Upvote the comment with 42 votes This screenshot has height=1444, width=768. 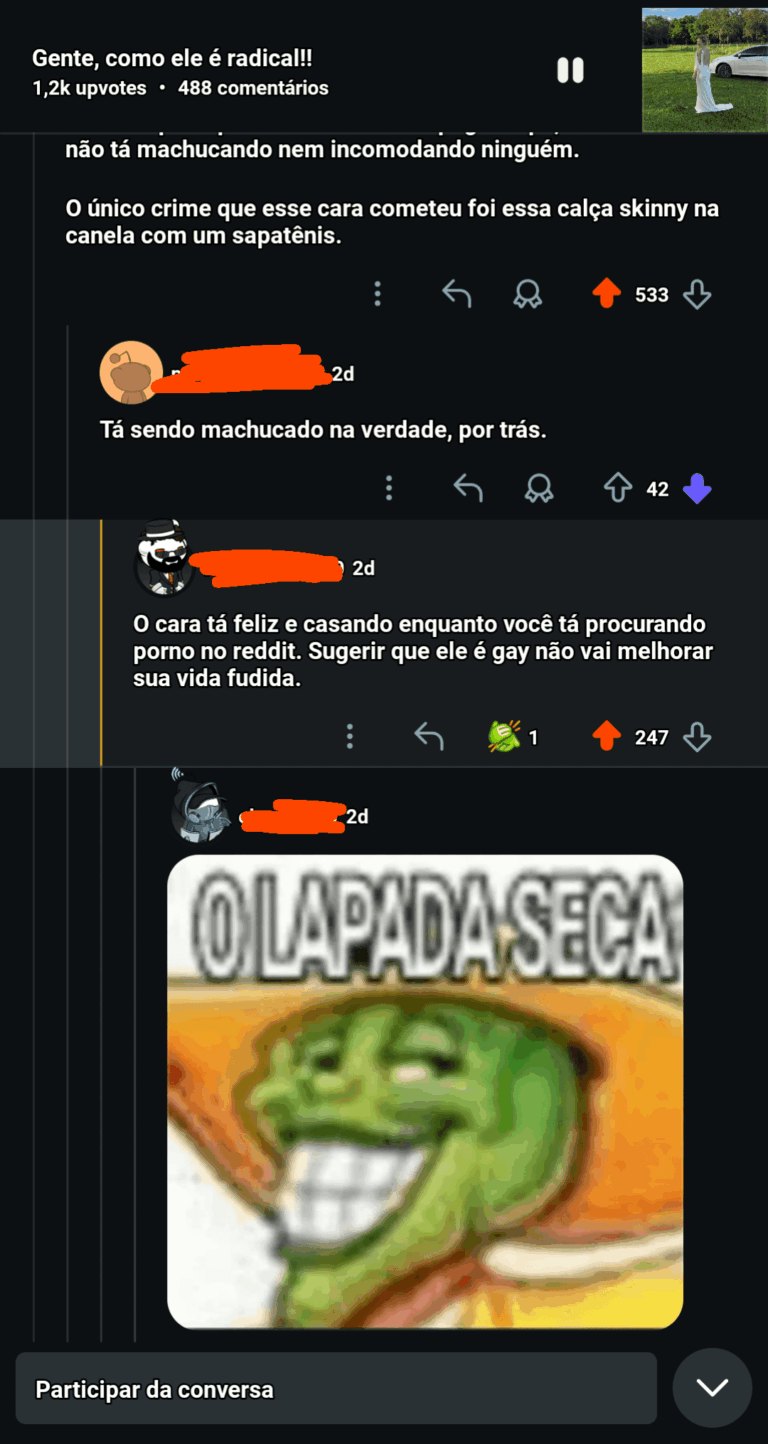tap(618, 488)
